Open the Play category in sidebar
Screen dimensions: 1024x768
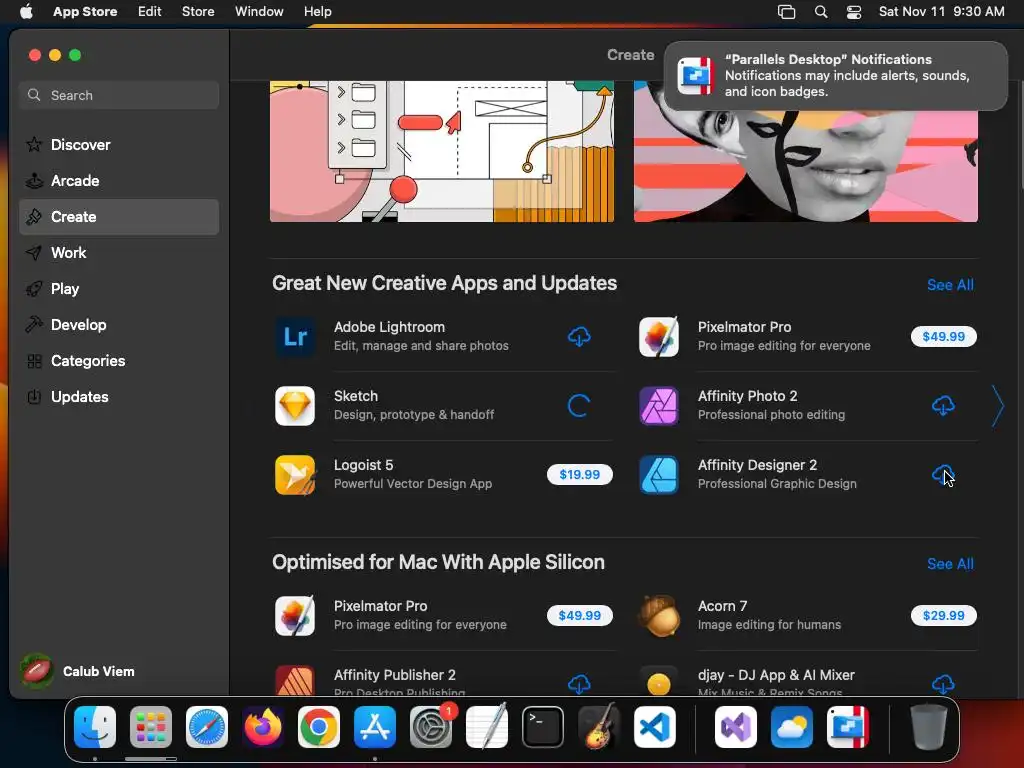point(119,289)
